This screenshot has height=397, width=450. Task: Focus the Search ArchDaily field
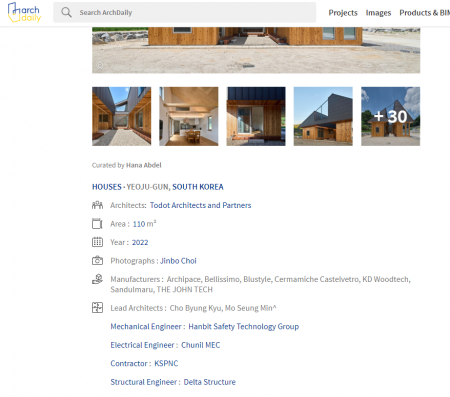click(185, 13)
